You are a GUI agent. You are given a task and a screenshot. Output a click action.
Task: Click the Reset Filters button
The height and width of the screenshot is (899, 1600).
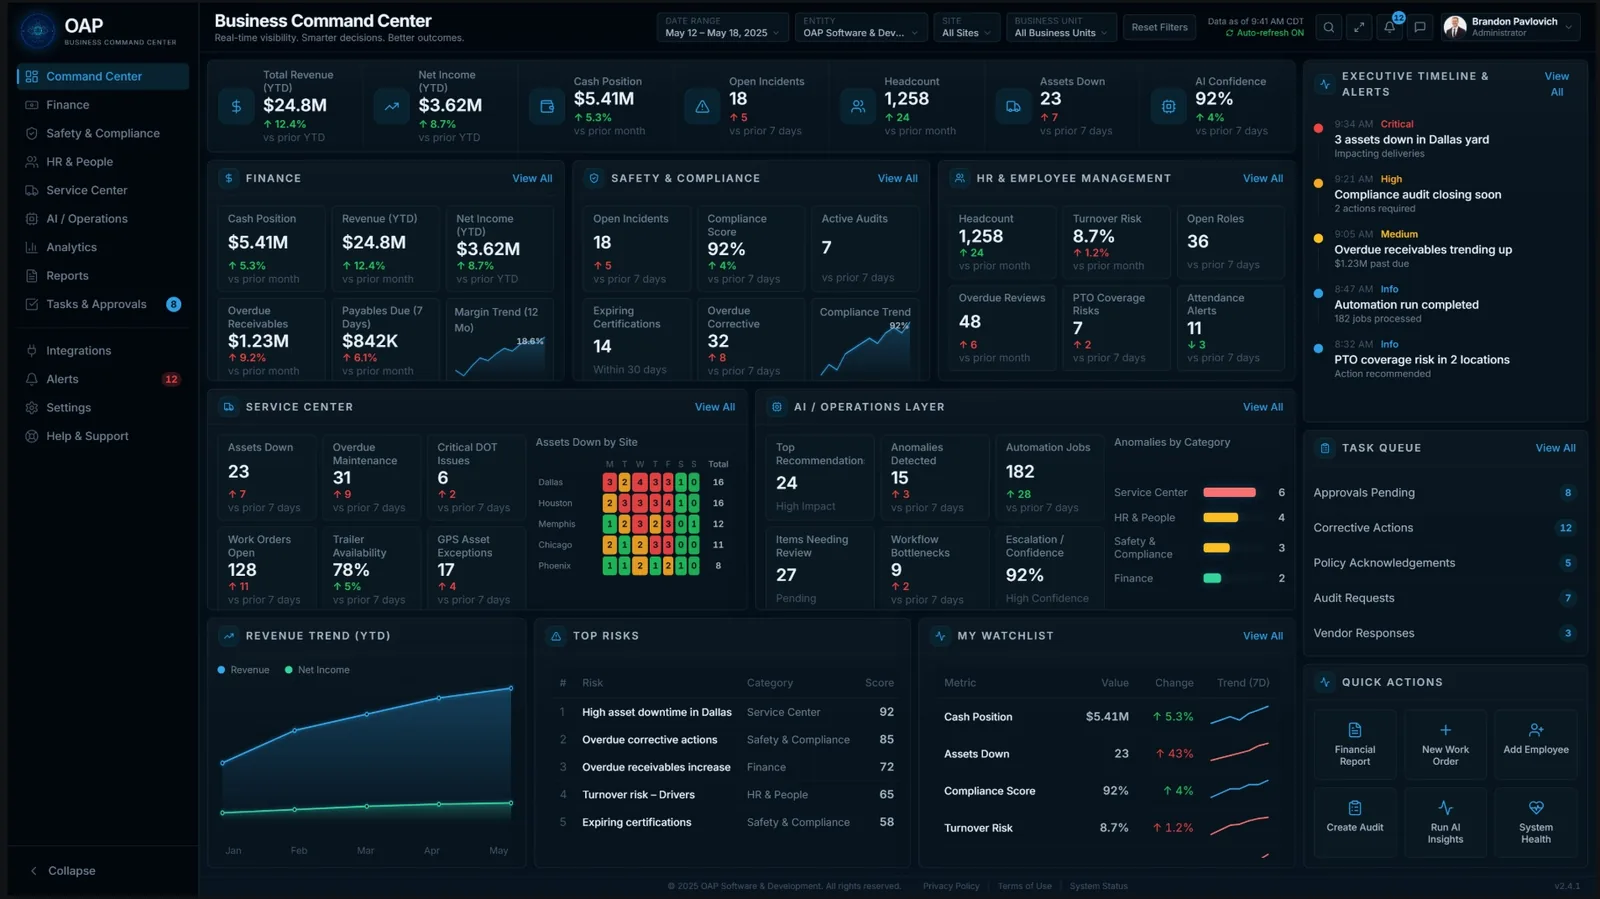1159,27
